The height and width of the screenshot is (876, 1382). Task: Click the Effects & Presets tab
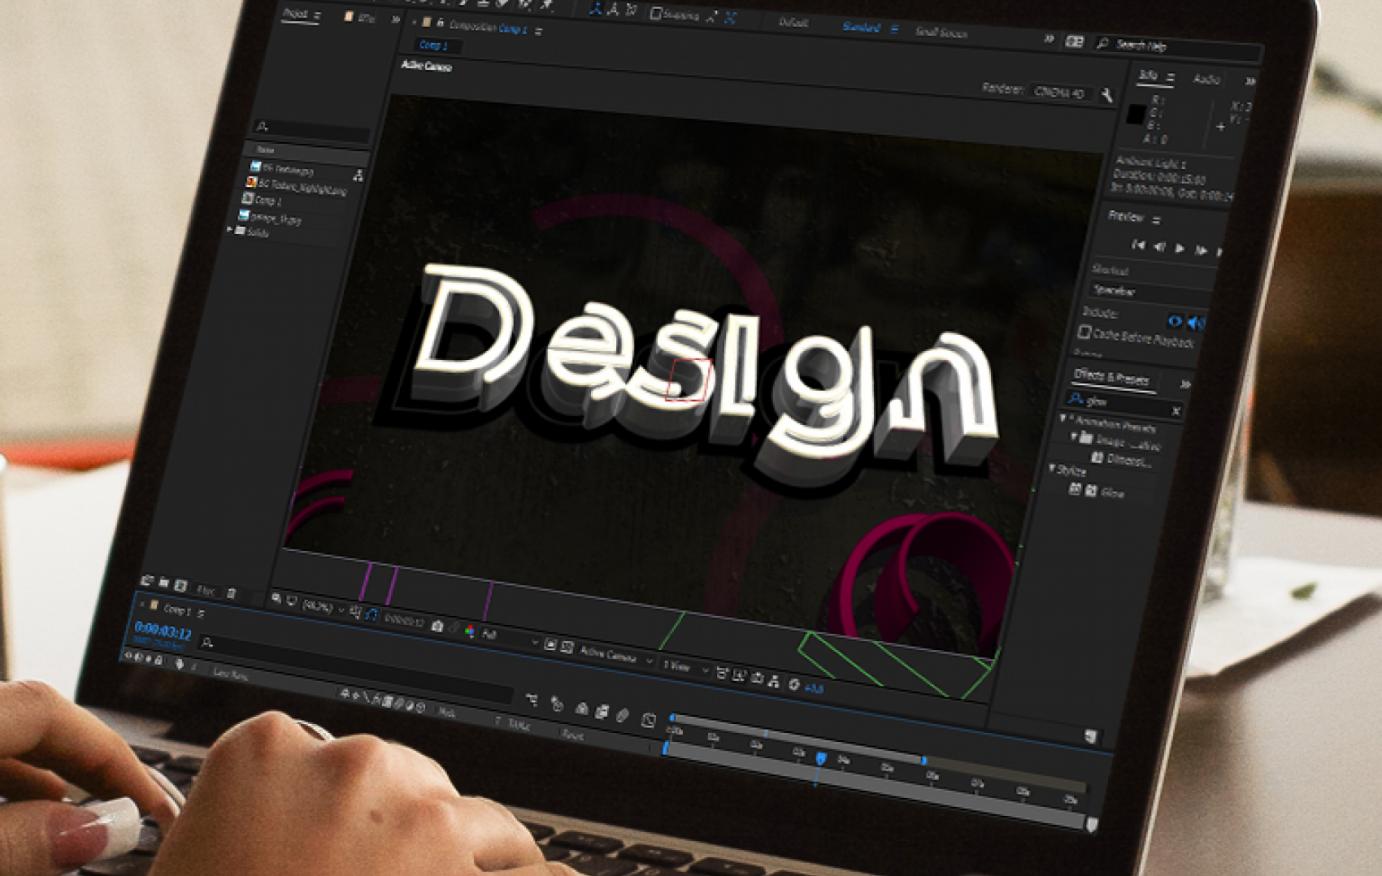coord(1111,378)
